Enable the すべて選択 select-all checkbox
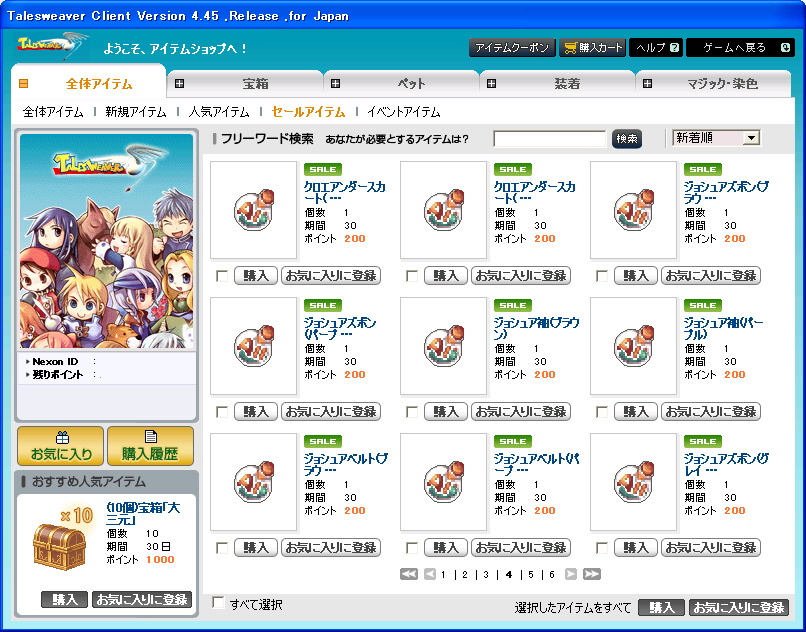The width and height of the screenshot is (806, 632). click(218, 603)
